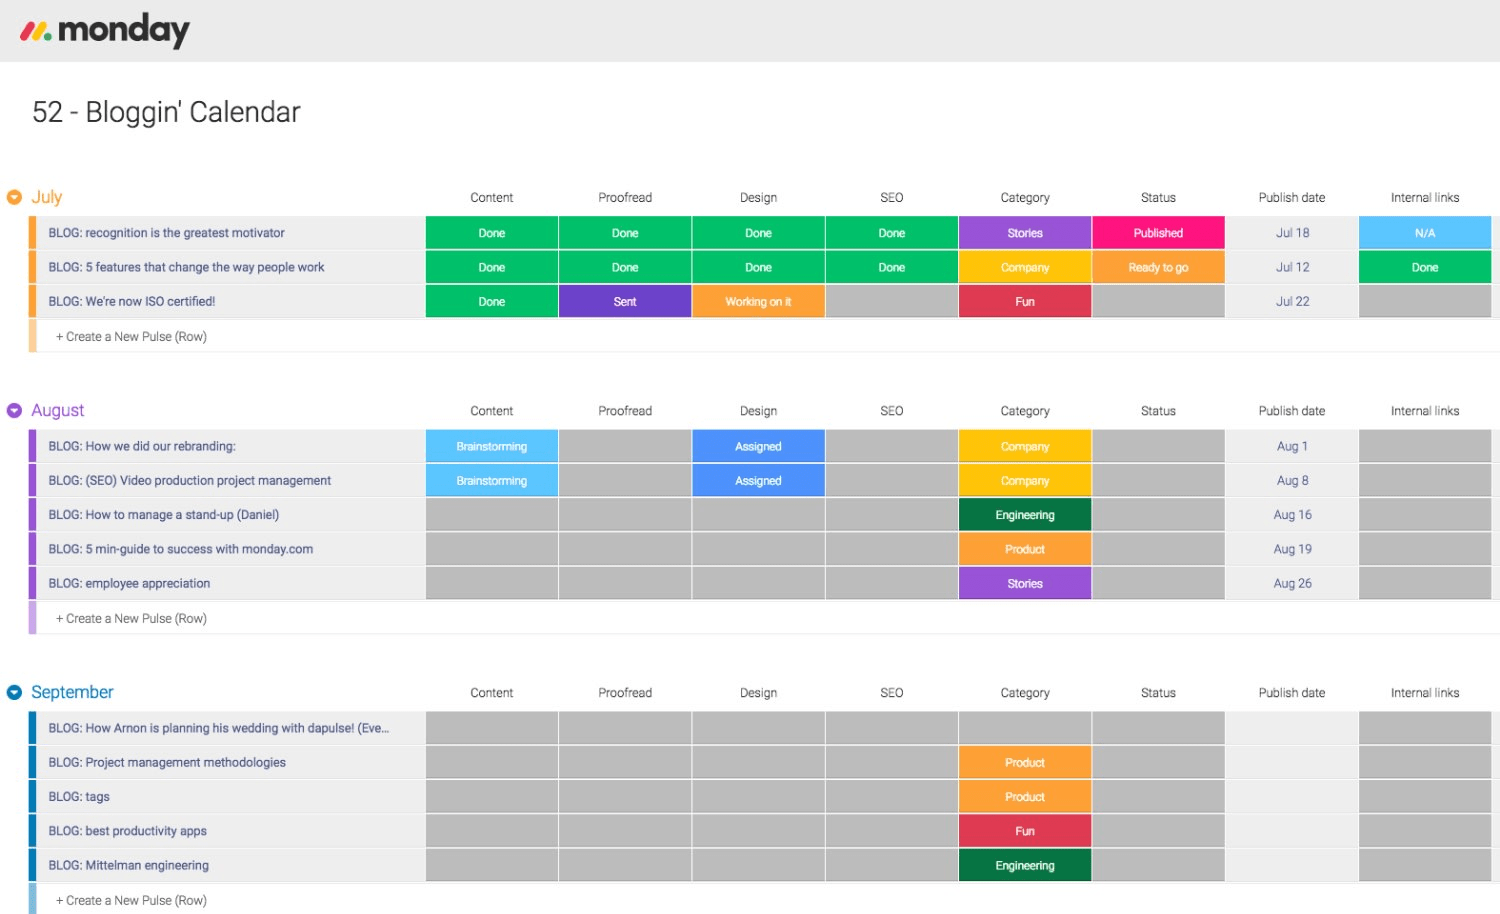Click Engineering category for Mittelman engineering
This screenshot has height=914, width=1500.
[1025, 865]
